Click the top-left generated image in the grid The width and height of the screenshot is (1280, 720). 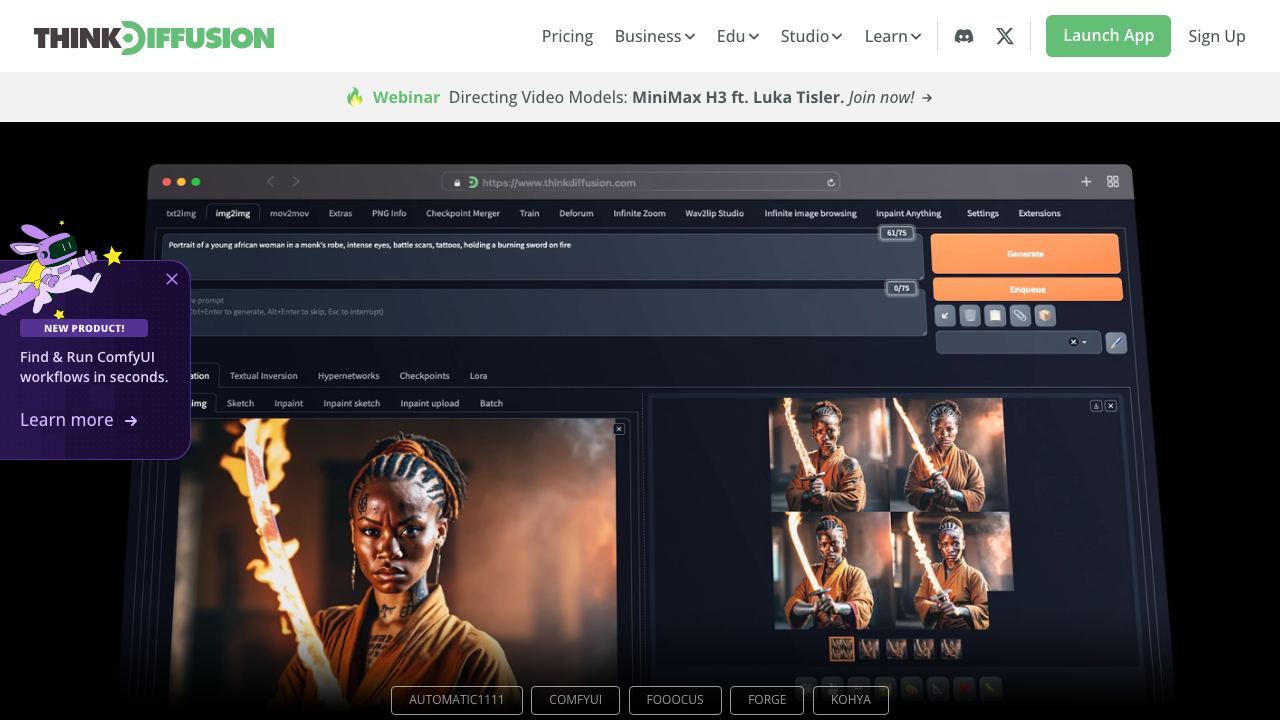[828, 455]
